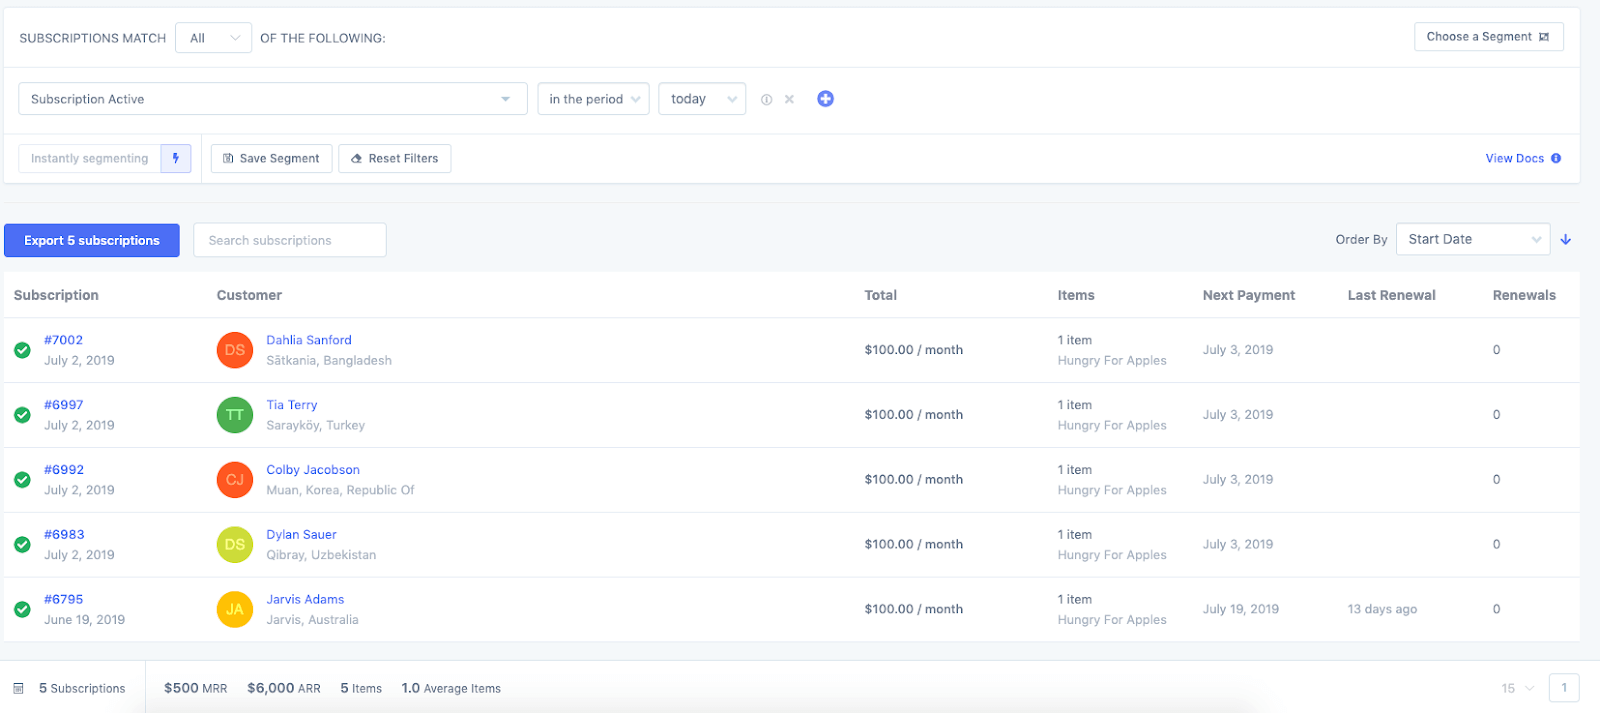Open subscription #6992 link

pos(64,470)
